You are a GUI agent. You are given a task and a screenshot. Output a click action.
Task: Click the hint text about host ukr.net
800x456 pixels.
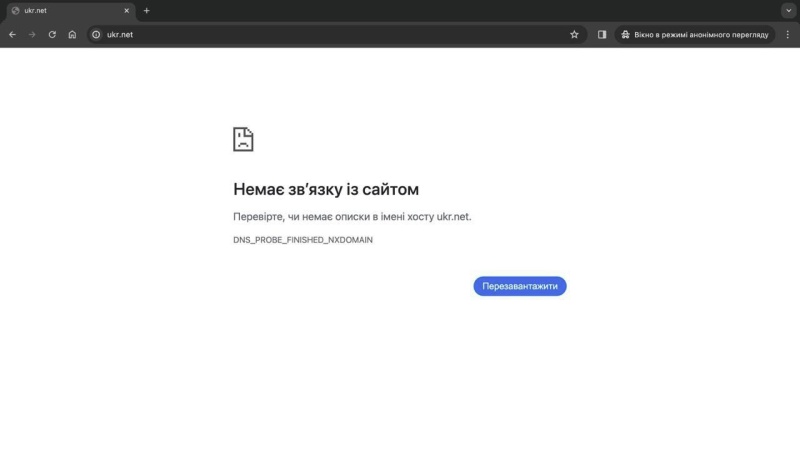point(351,217)
